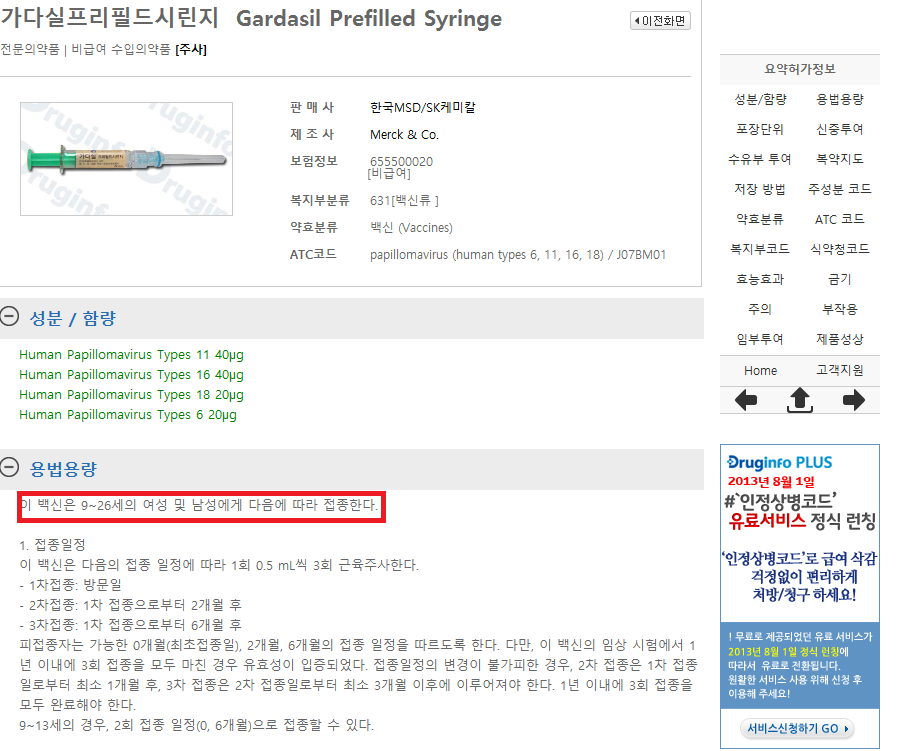Select 포장단위 in summary menu
Viewport: 904px width, 751px height.
pyautogui.click(x=760, y=129)
